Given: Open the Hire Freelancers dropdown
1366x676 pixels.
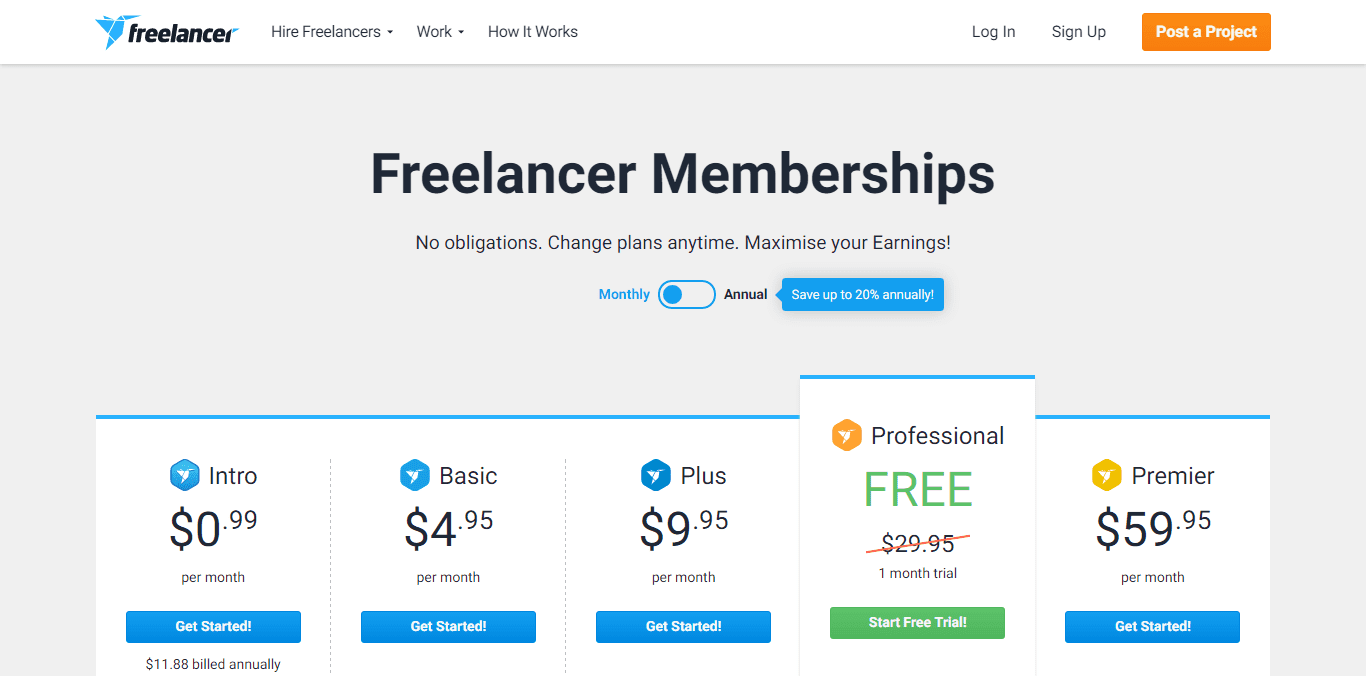Looking at the screenshot, I should coord(331,31).
